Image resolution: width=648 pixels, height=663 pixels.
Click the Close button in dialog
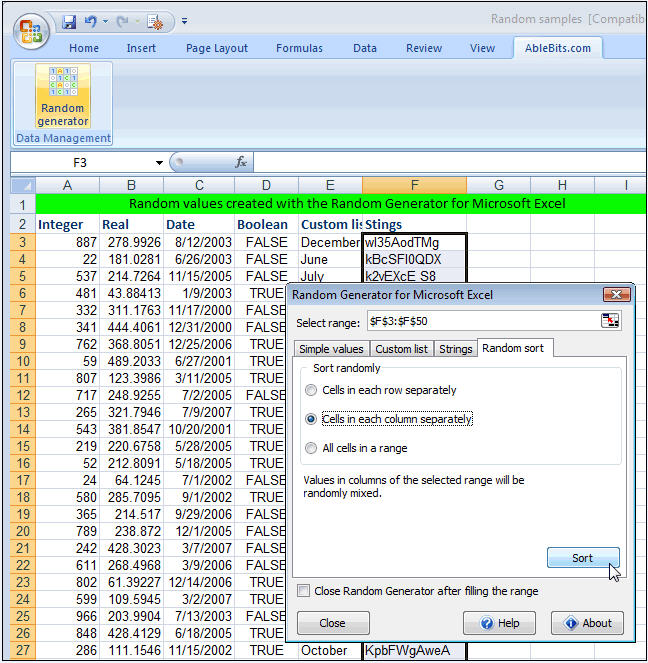pos(333,623)
